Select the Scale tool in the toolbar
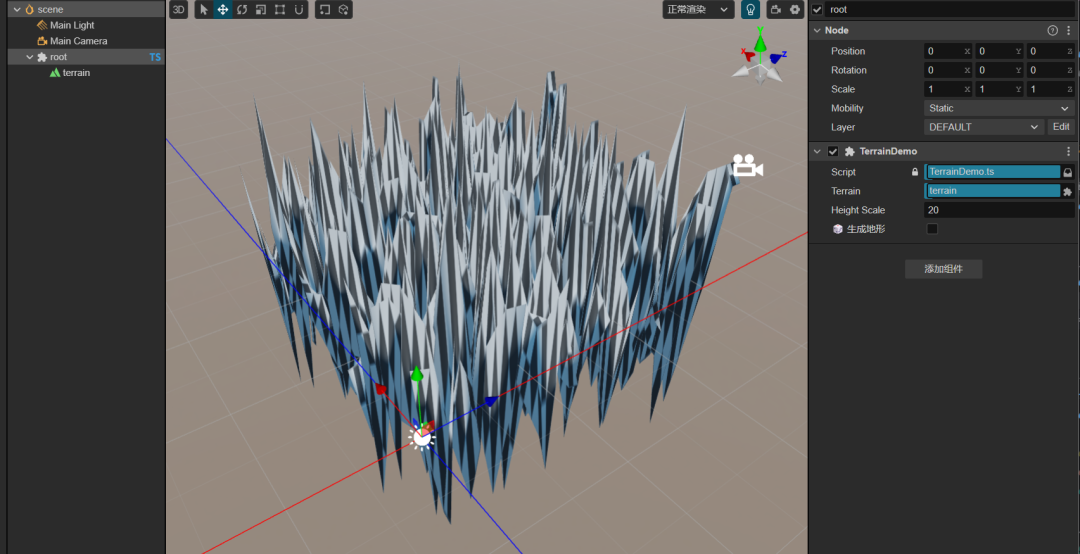 click(x=261, y=9)
